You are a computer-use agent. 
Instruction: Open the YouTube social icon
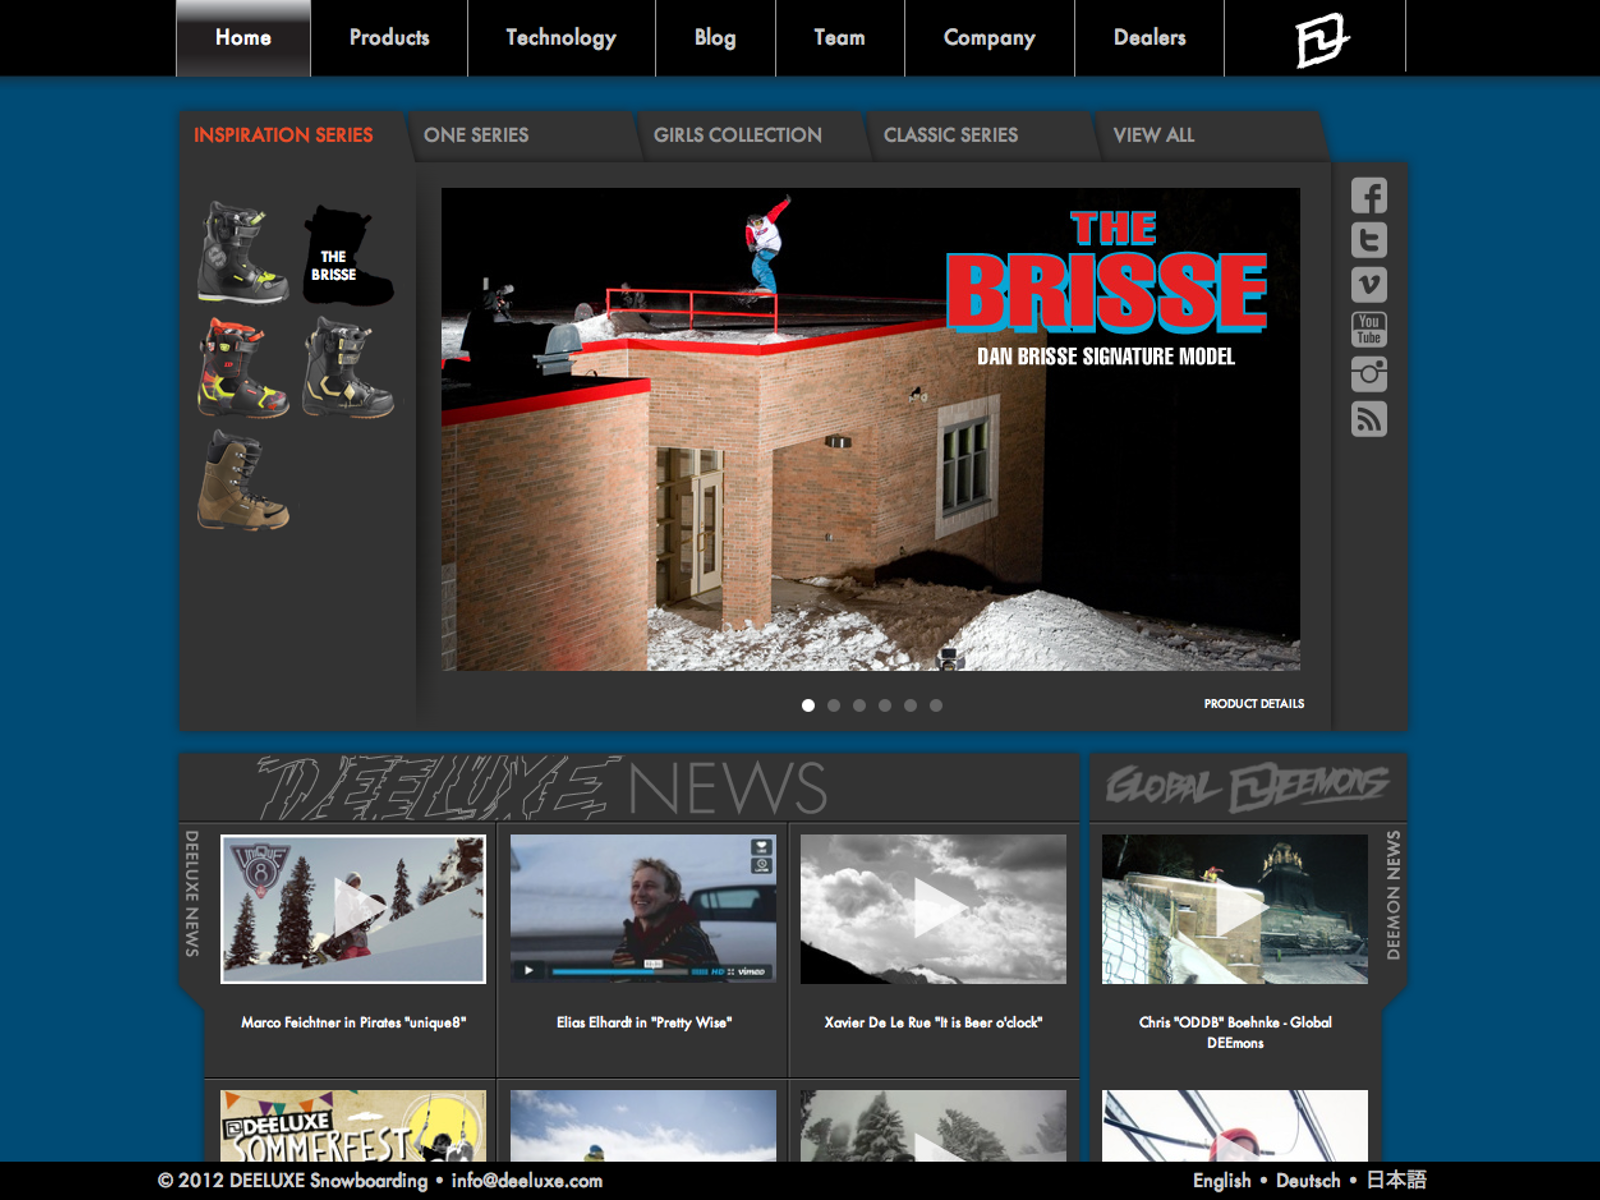1369,329
